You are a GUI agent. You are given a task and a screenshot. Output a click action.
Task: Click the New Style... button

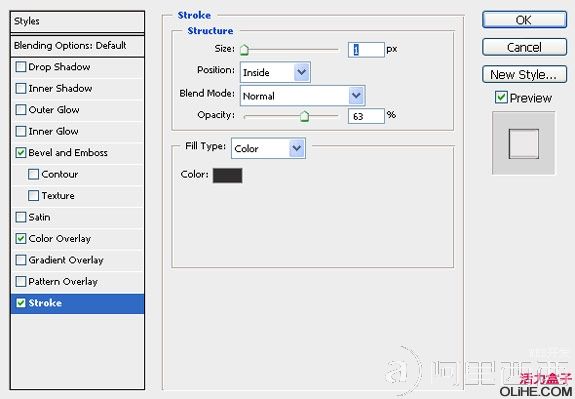click(524, 74)
